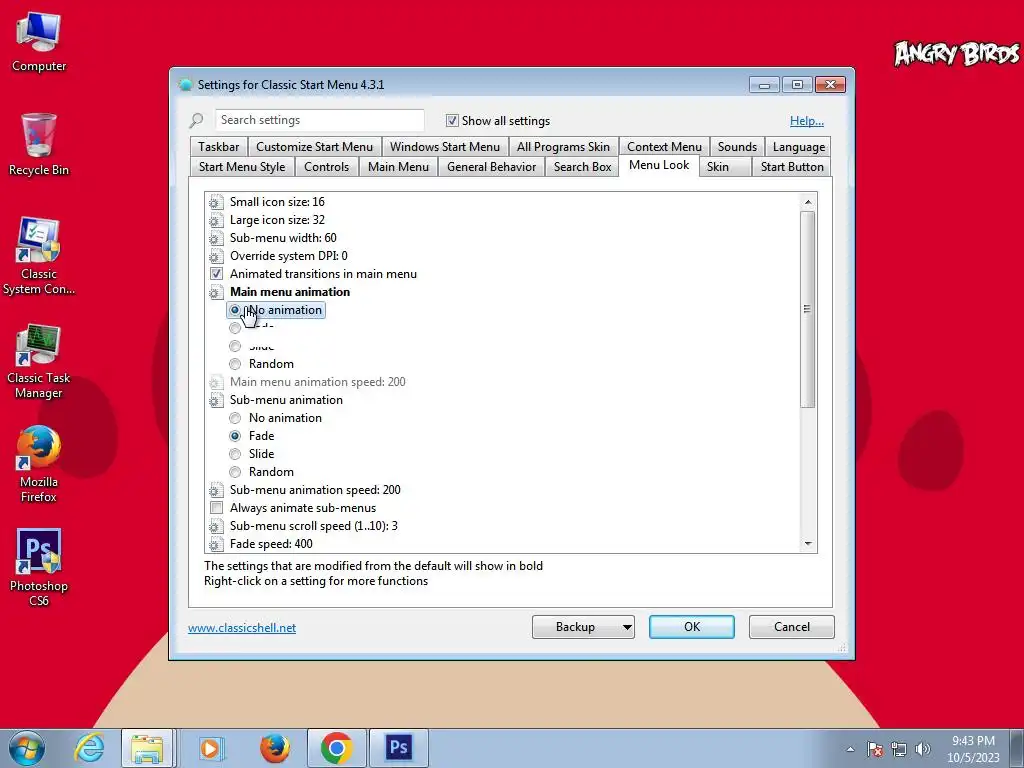The height and width of the screenshot is (768, 1024).
Task: Open Windows Explorer folder on taskbar
Action: pos(147,748)
